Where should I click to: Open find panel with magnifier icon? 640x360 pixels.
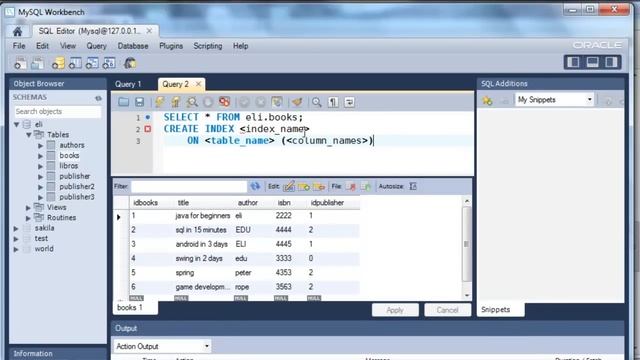click(x=317, y=102)
